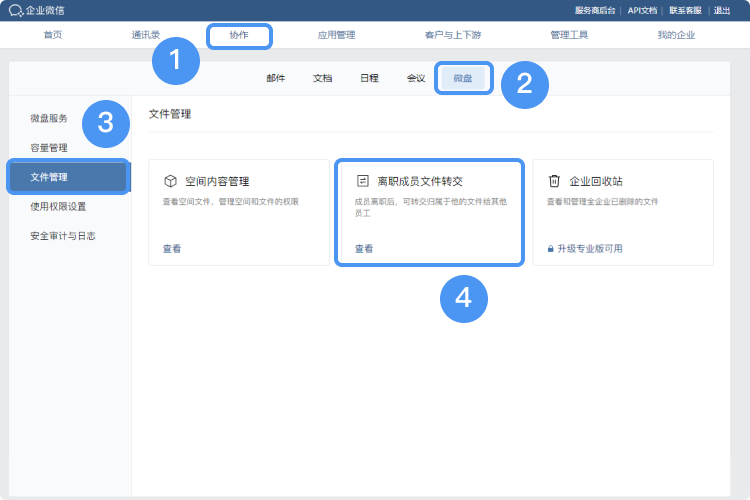This screenshot has width=750, height=500.
Task: Click the cube icon beside 空间内容管理
Action: pos(170,181)
